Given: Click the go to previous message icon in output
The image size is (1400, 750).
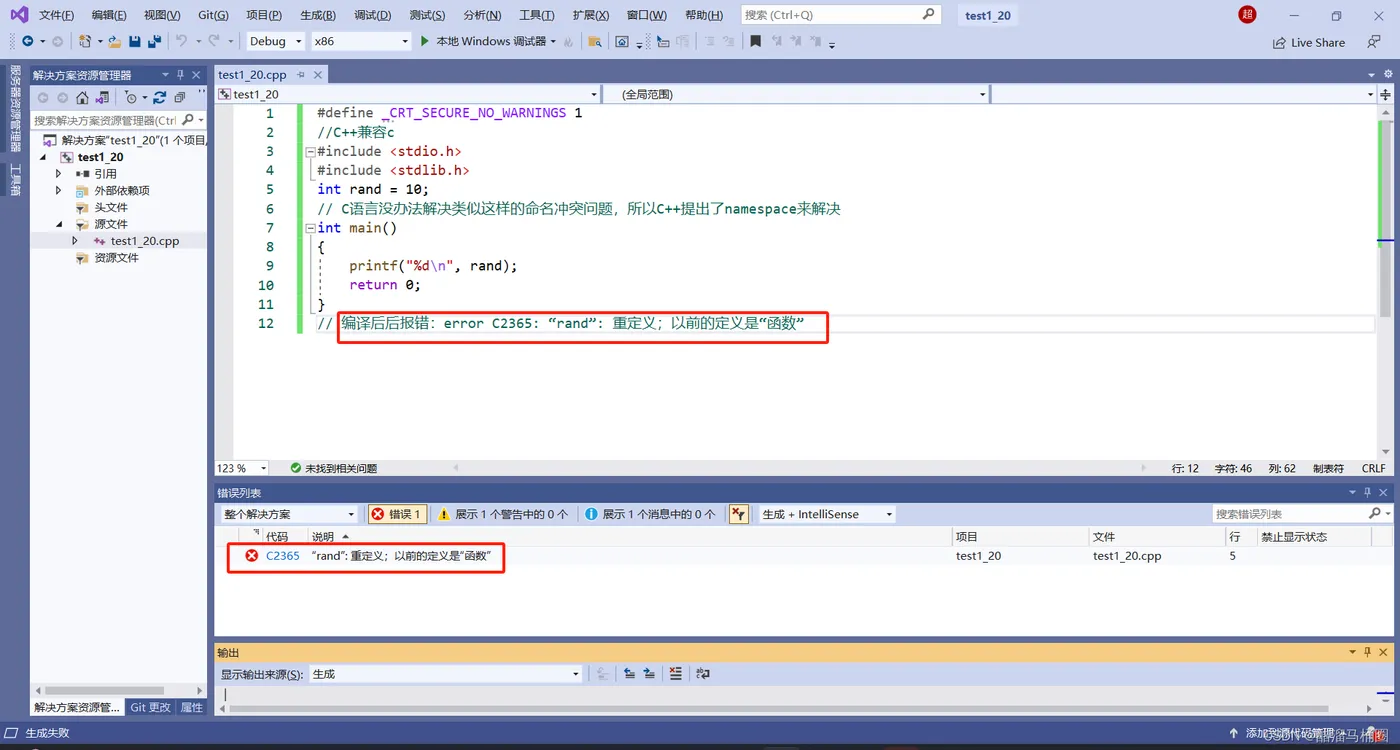Looking at the screenshot, I should 629,674.
